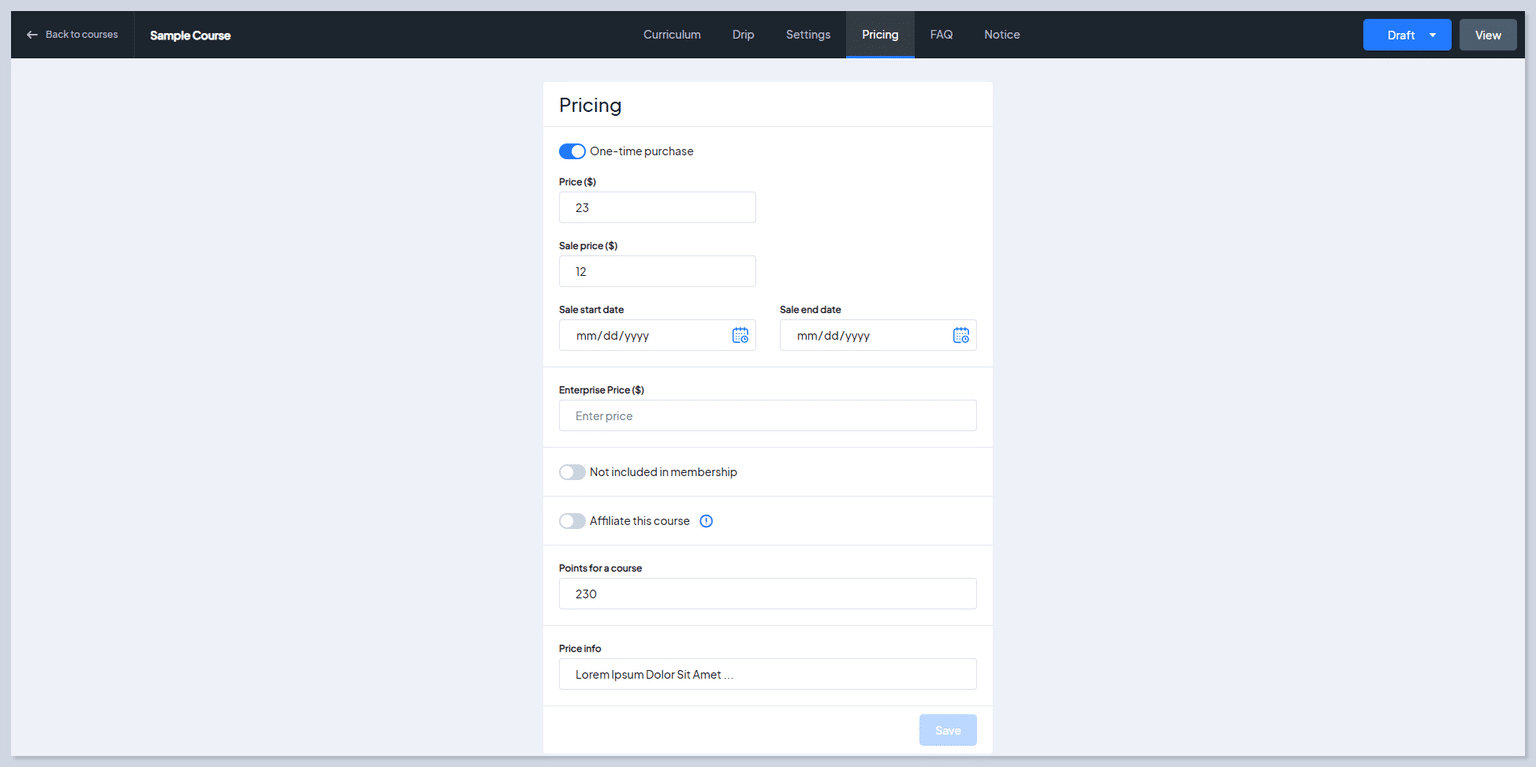Click the info icon next to Affiliate this course
This screenshot has width=1536, height=767.
706,520
